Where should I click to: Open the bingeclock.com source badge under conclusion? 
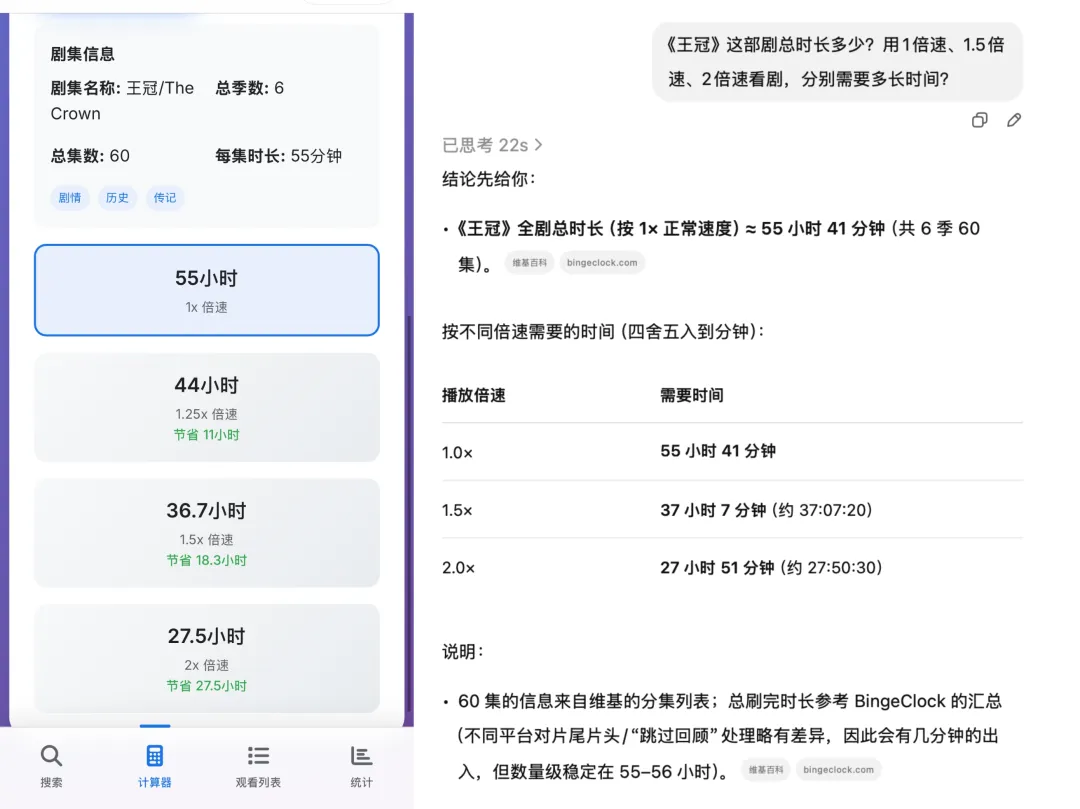601,262
